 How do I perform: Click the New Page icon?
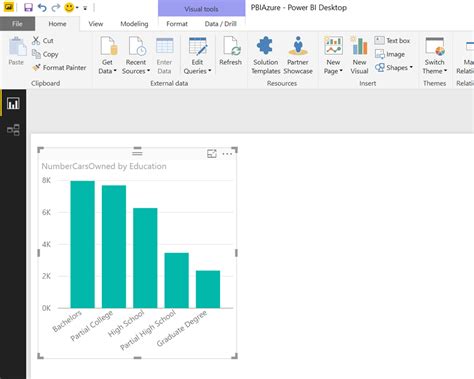point(333,46)
